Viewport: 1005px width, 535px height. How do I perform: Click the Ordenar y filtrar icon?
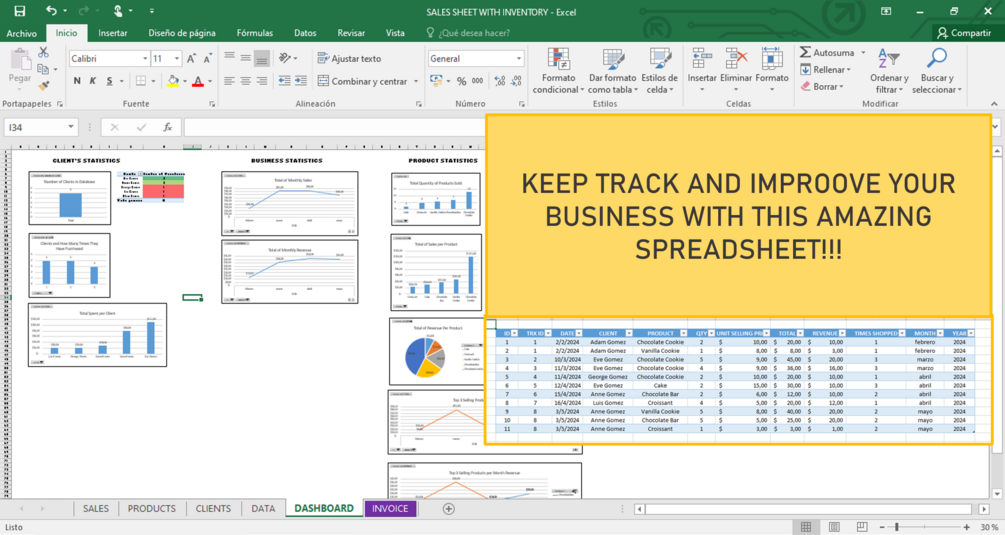click(x=888, y=59)
